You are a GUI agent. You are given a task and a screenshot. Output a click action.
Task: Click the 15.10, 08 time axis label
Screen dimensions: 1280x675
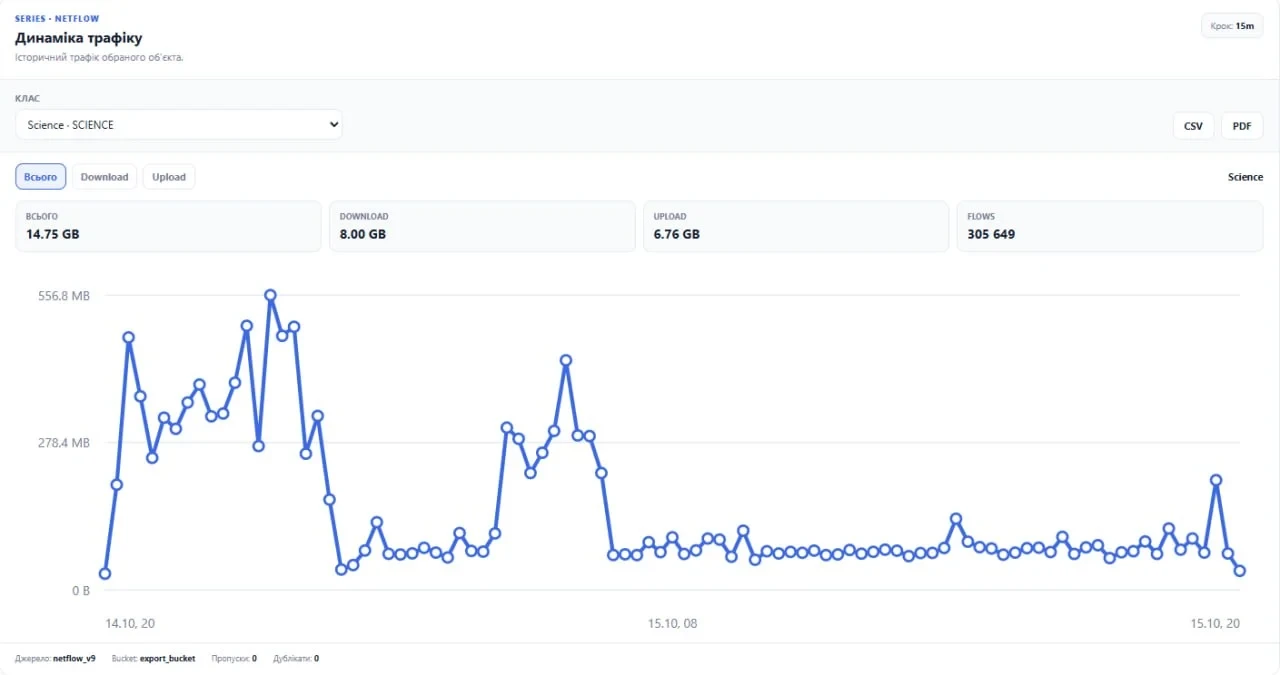click(x=672, y=623)
